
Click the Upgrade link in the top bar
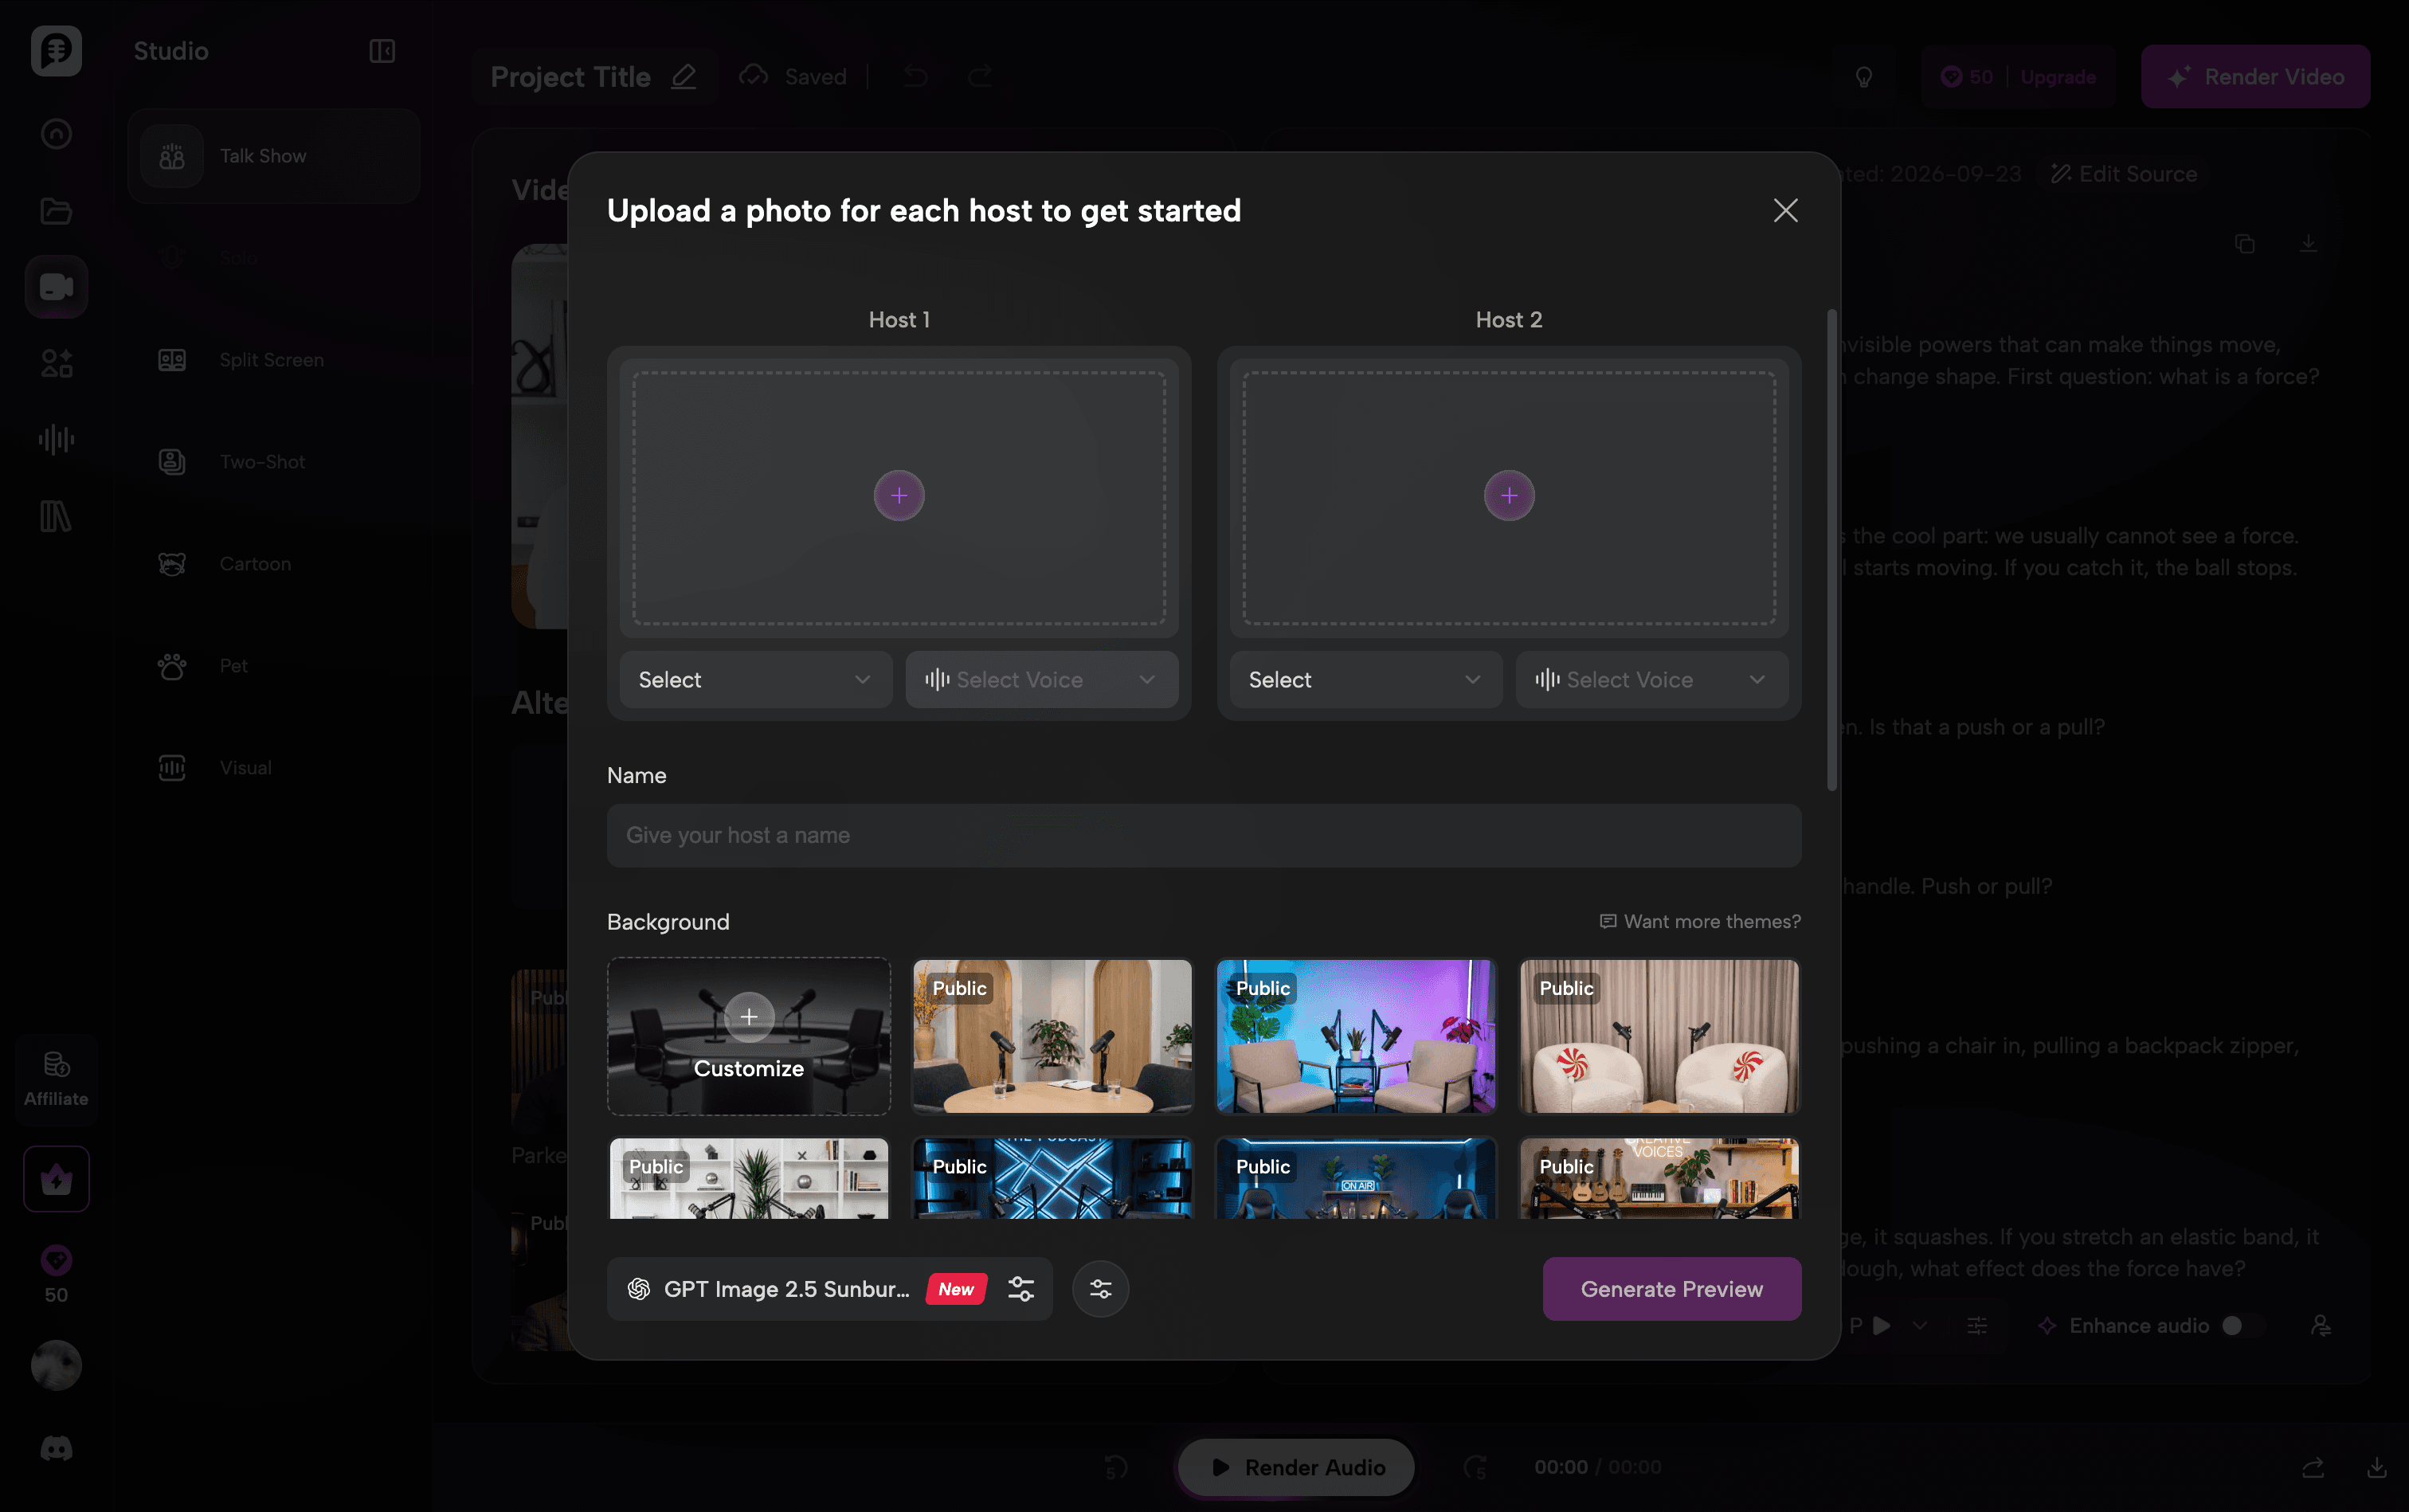2058,77
